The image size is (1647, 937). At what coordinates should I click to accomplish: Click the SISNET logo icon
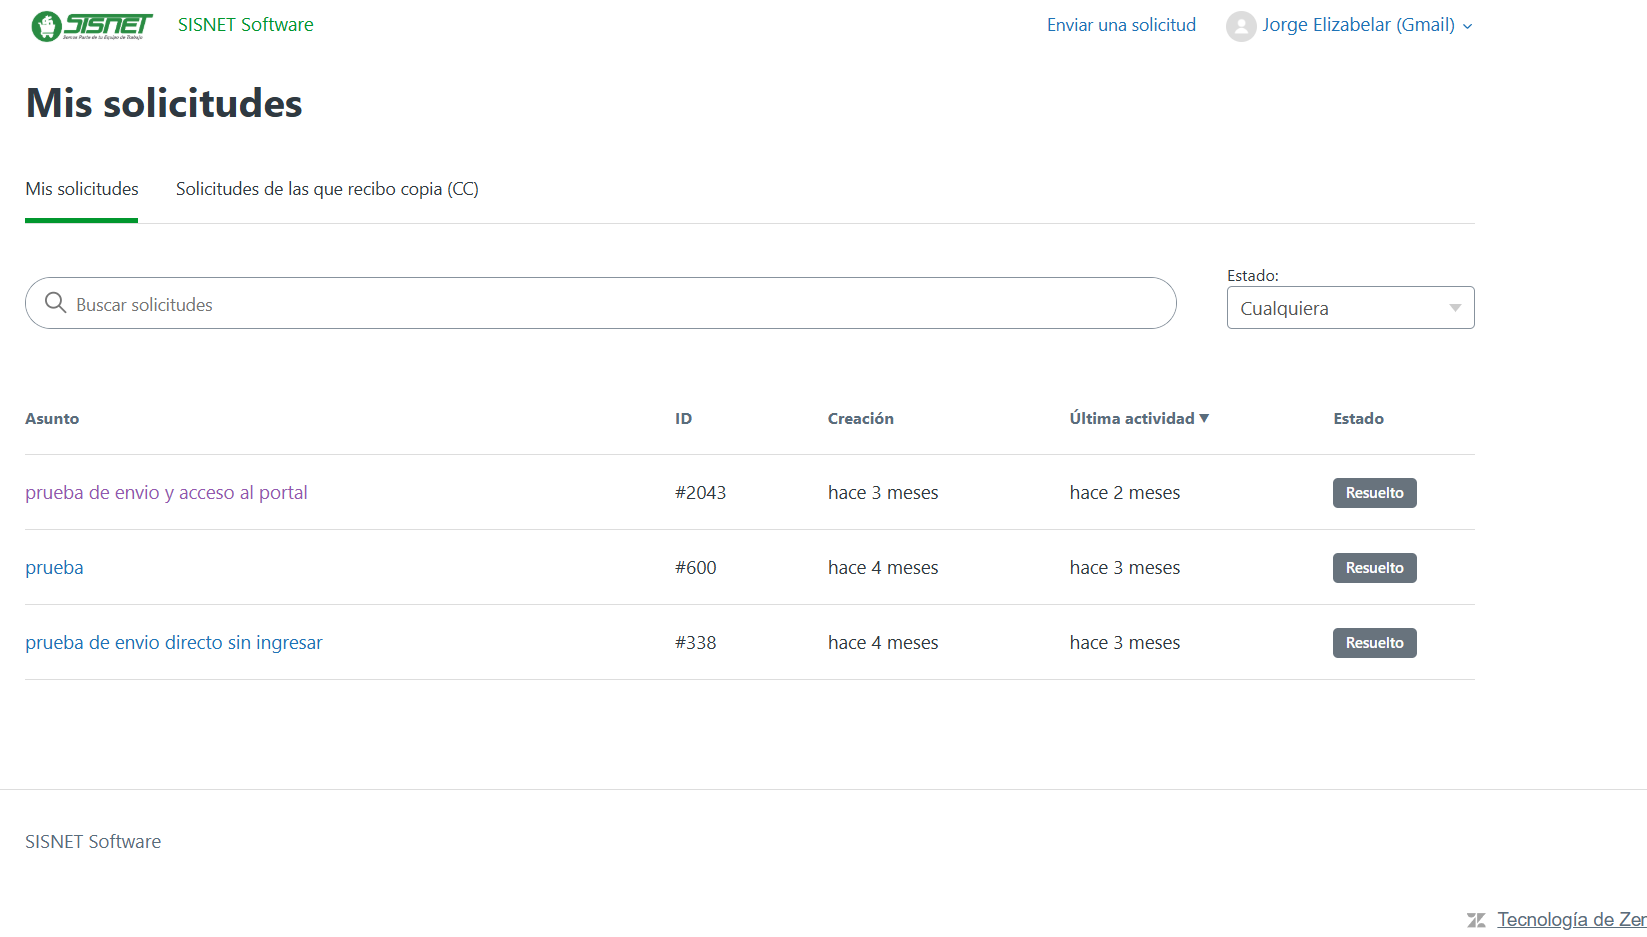pos(91,26)
